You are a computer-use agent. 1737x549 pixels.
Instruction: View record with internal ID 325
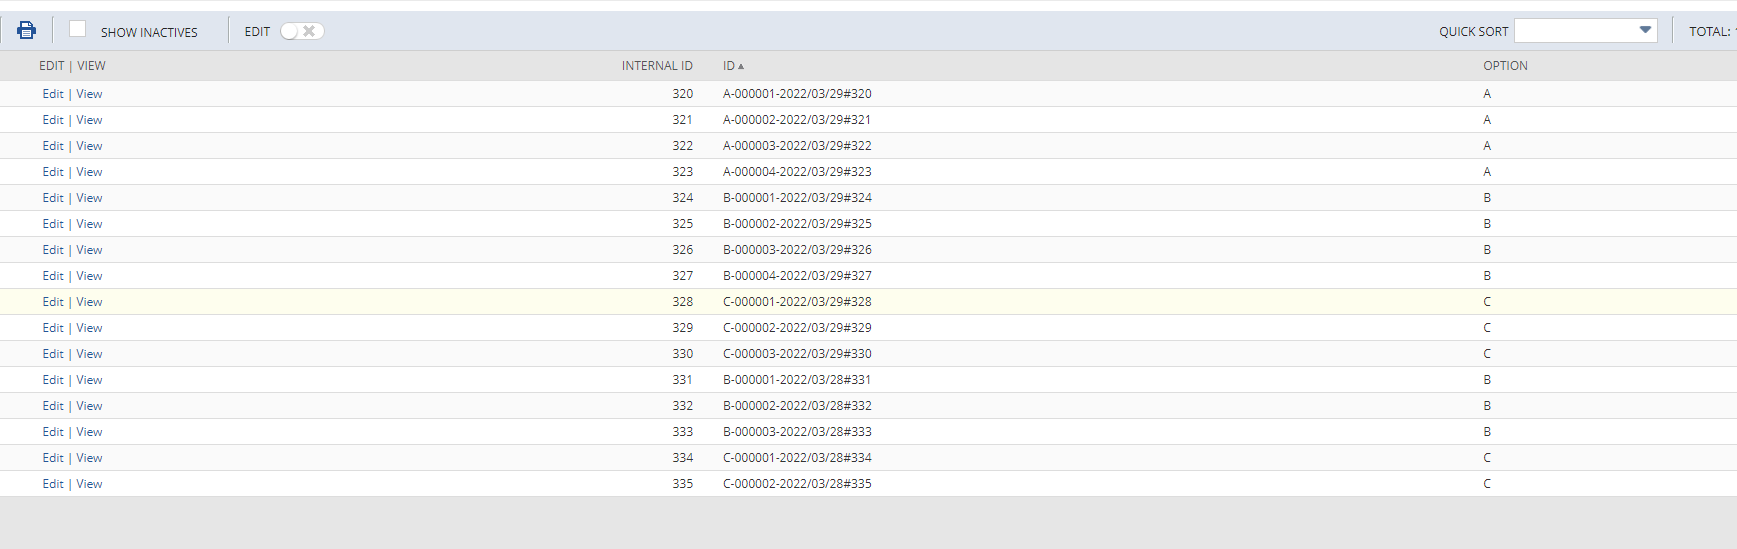(x=89, y=224)
